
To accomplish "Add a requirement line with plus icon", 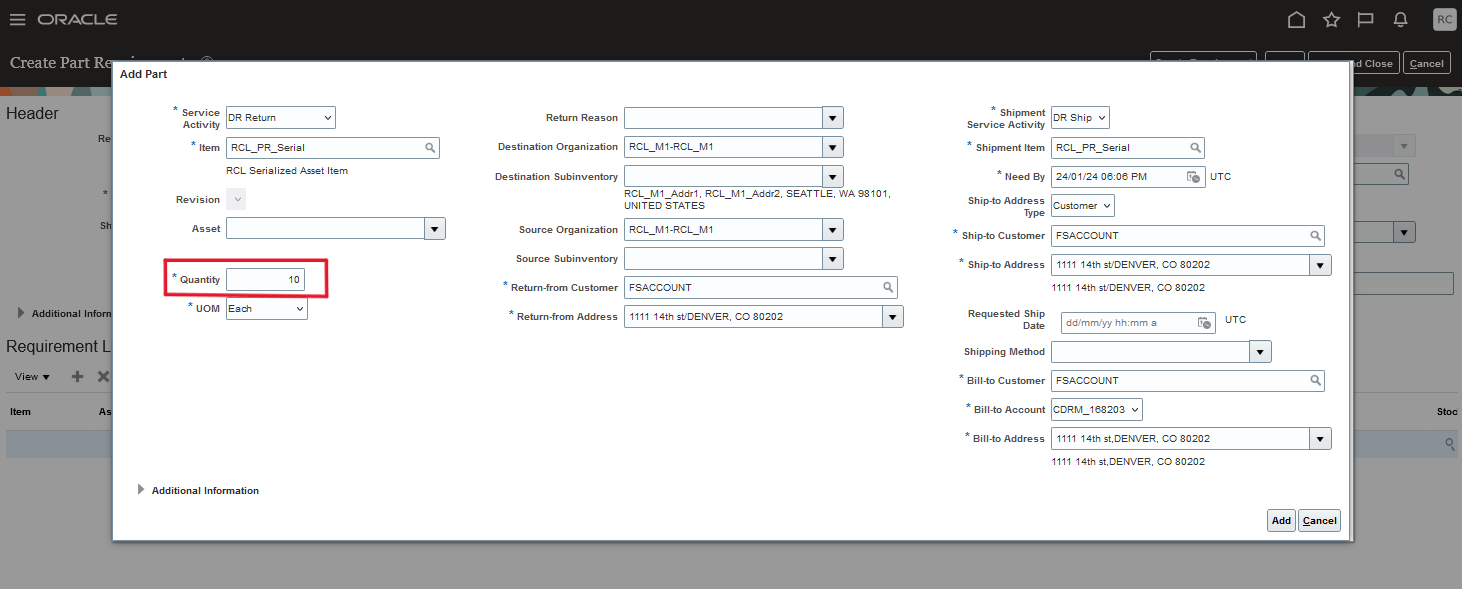I will click(x=77, y=377).
